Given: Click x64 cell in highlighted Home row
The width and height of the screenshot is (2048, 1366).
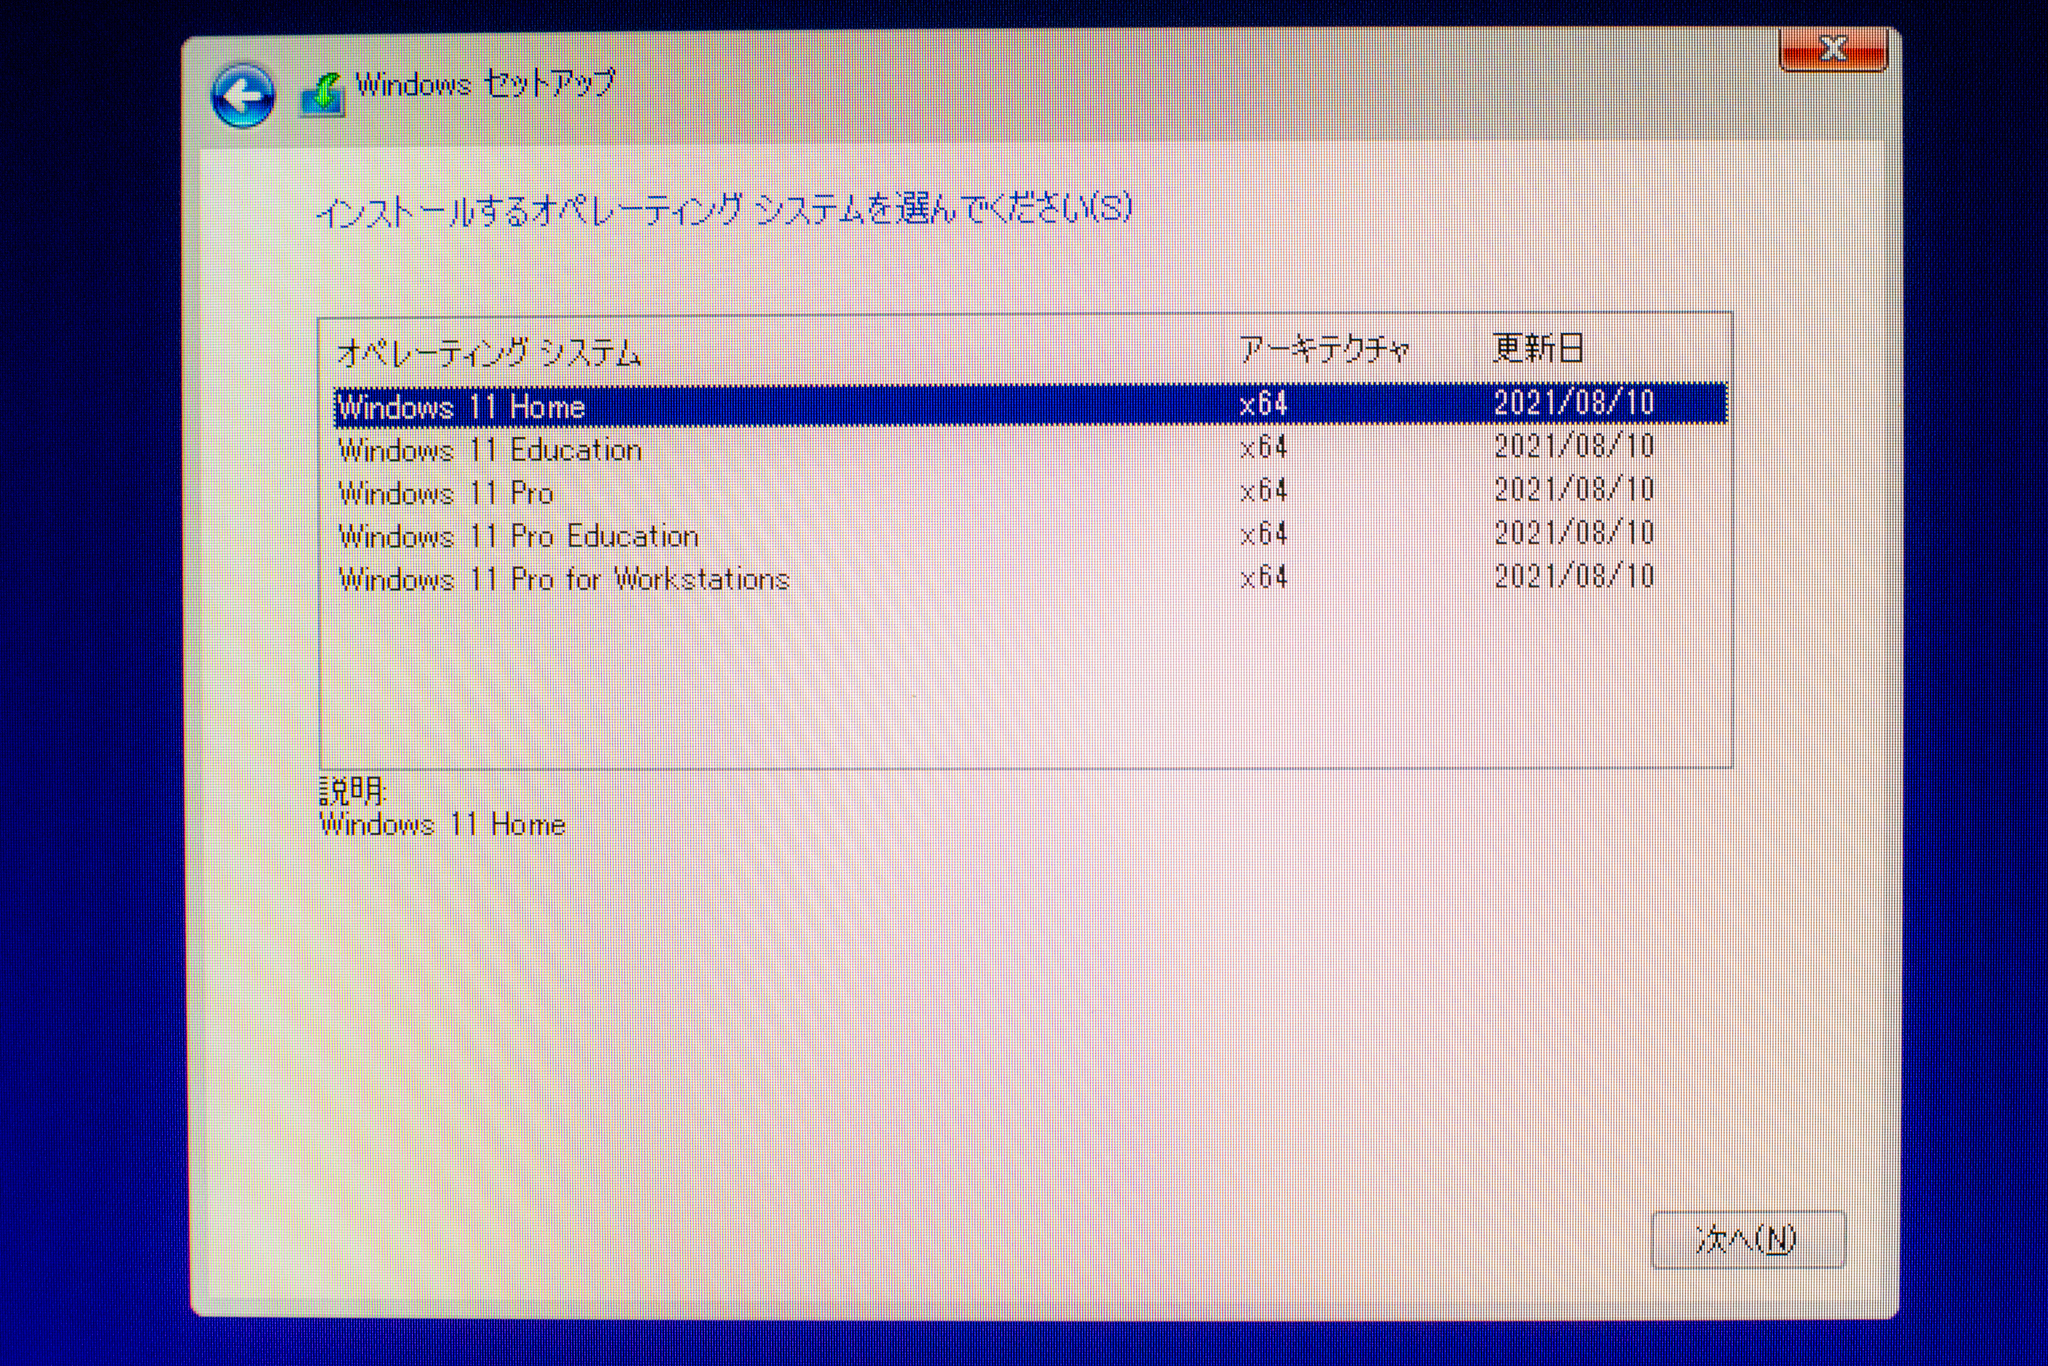Looking at the screenshot, I should point(1263,404).
